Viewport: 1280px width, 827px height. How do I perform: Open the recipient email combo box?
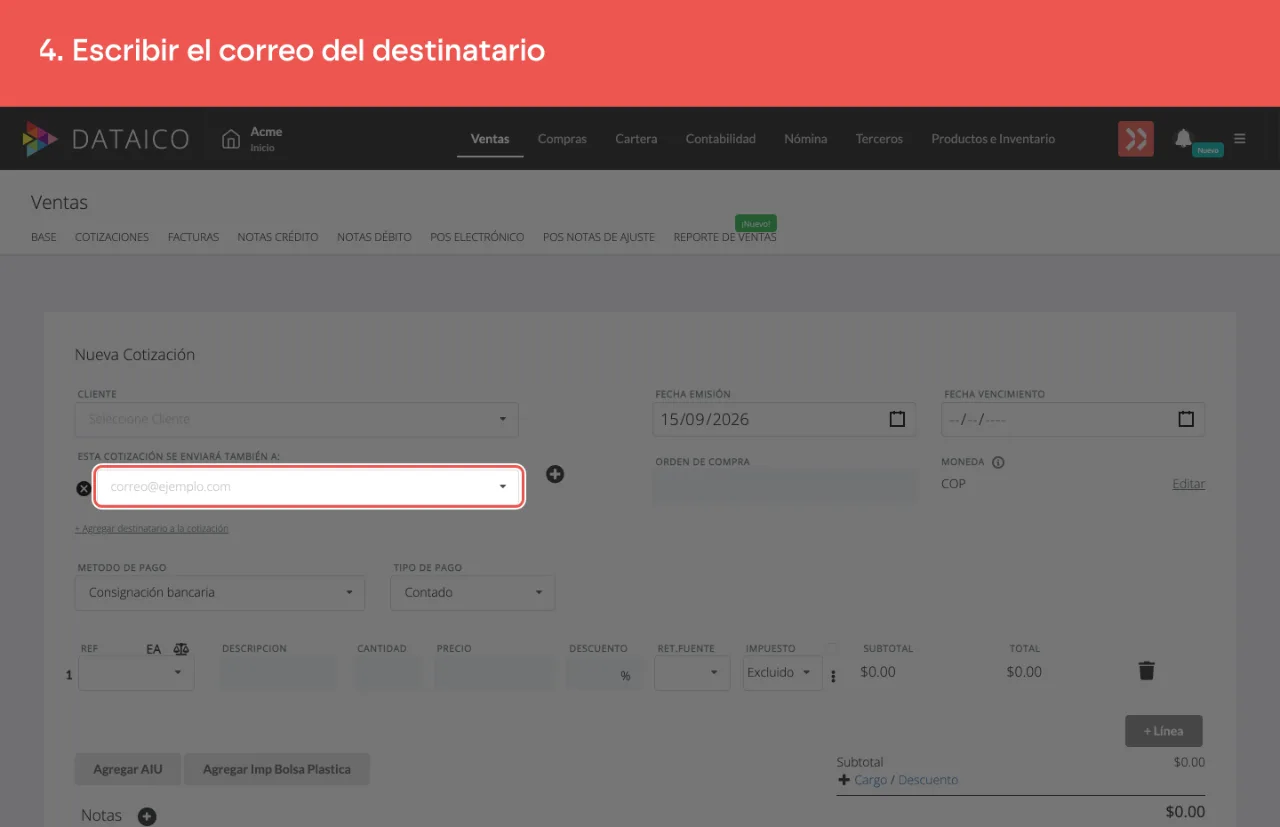(309, 487)
